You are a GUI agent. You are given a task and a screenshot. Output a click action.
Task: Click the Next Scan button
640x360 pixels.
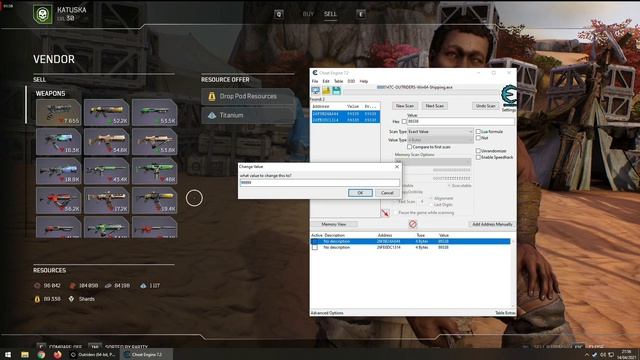coord(434,106)
